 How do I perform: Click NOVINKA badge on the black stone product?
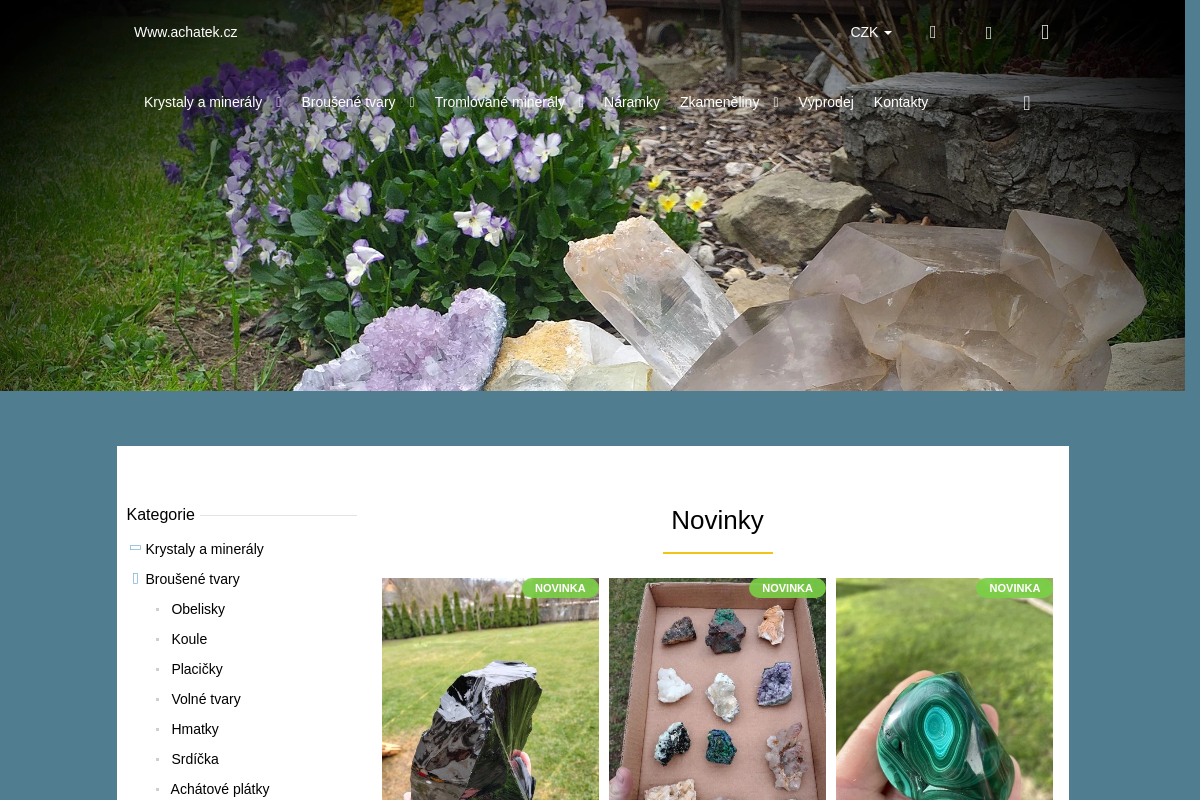pos(560,588)
